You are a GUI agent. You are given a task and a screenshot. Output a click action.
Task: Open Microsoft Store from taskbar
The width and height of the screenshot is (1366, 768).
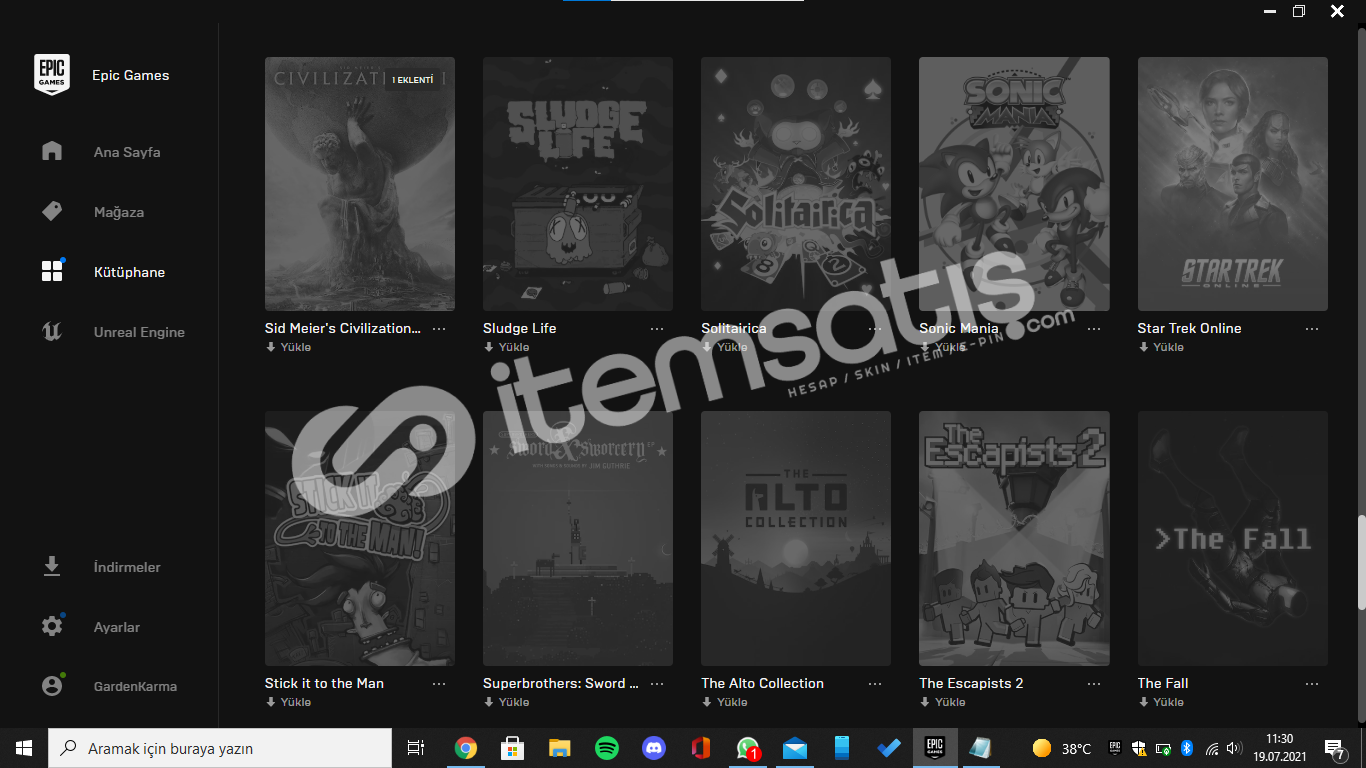point(513,748)
